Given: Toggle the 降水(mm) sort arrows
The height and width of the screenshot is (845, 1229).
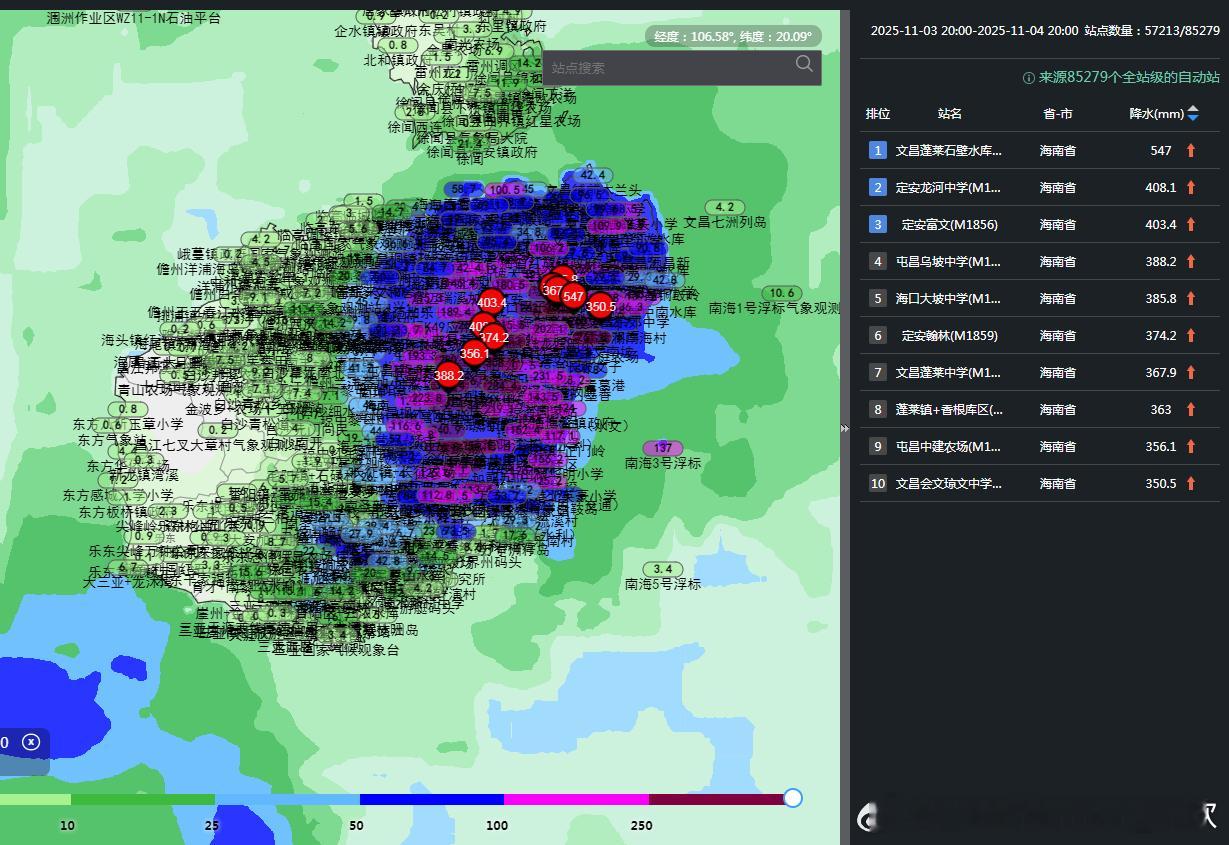Looking at the screenshot, I should 1193,114.
